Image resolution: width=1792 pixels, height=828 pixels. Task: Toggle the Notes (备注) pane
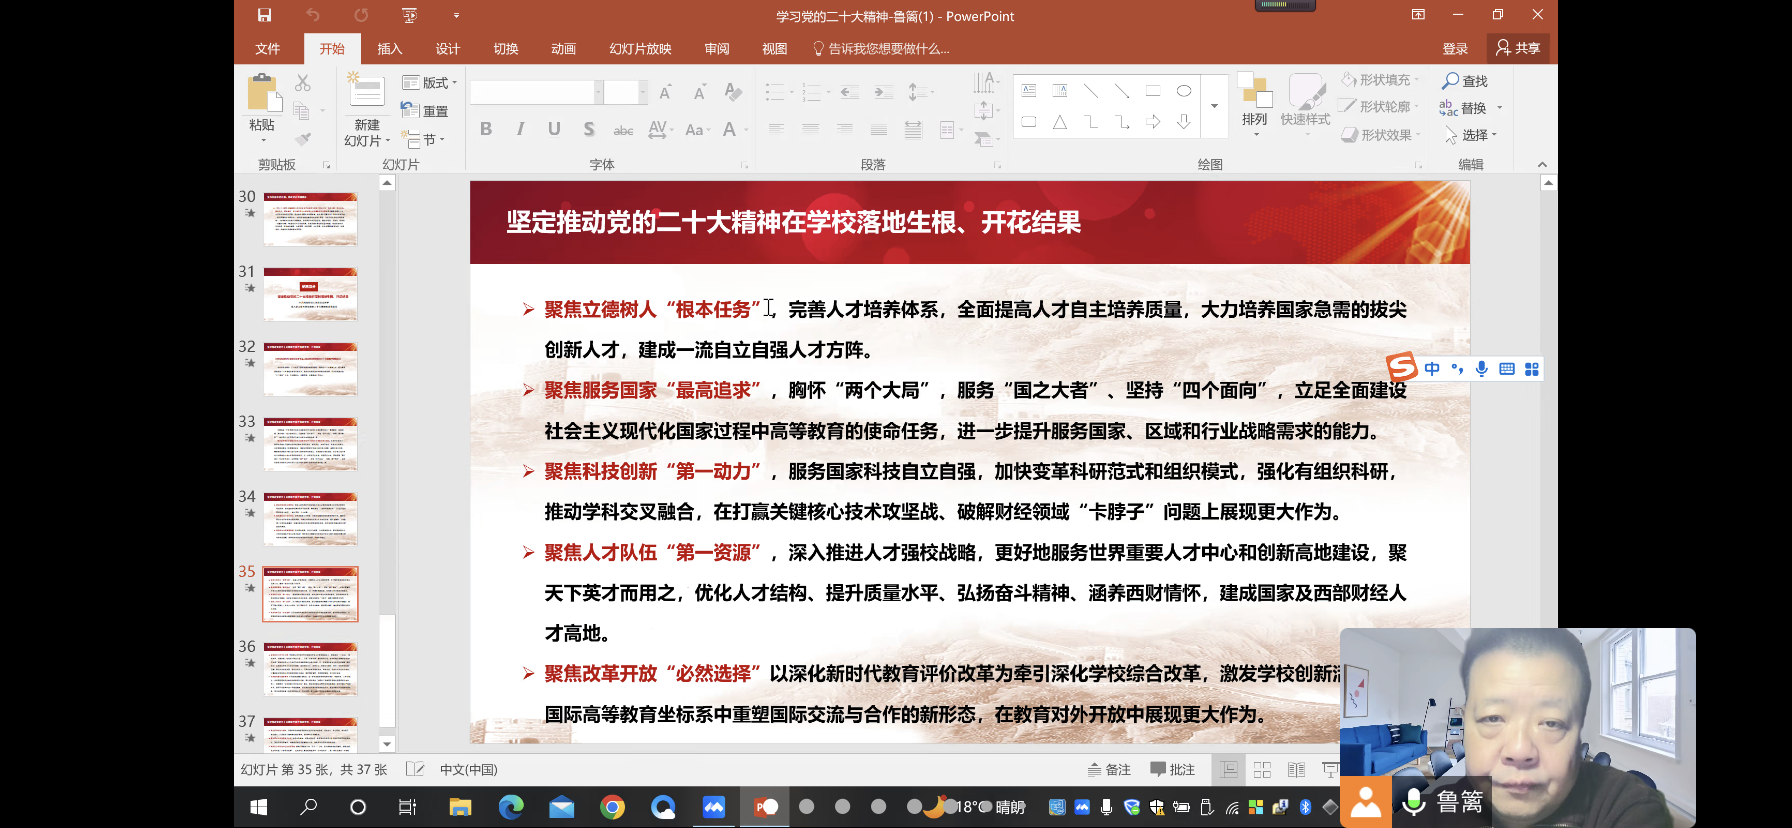[x=1109, y=770]
